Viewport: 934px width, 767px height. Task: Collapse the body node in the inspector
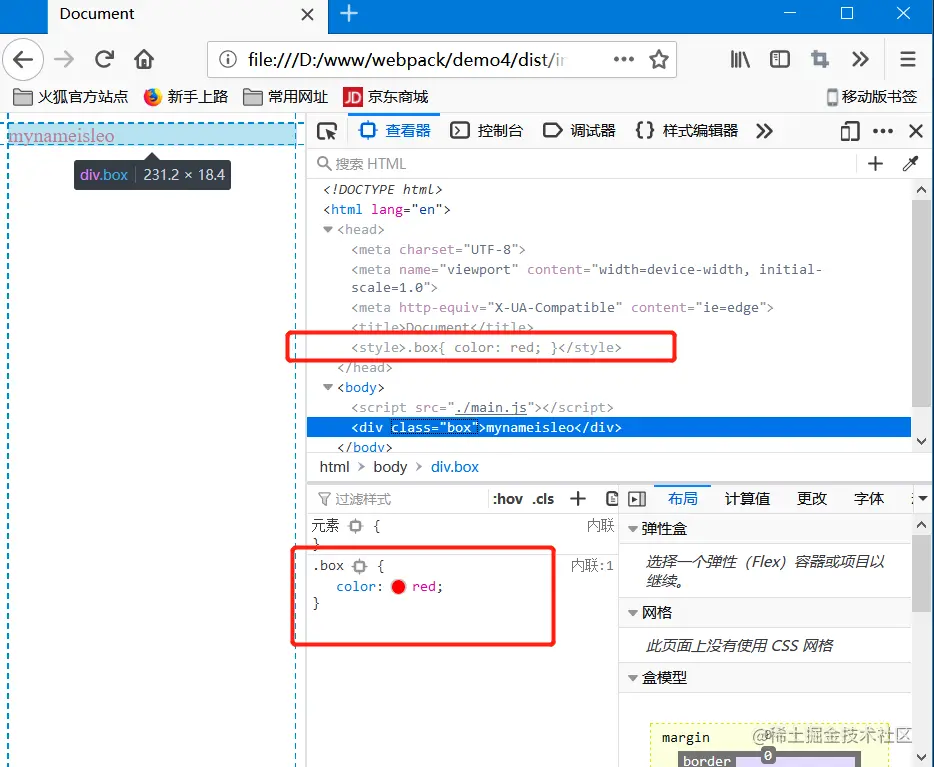pos(328,387)
